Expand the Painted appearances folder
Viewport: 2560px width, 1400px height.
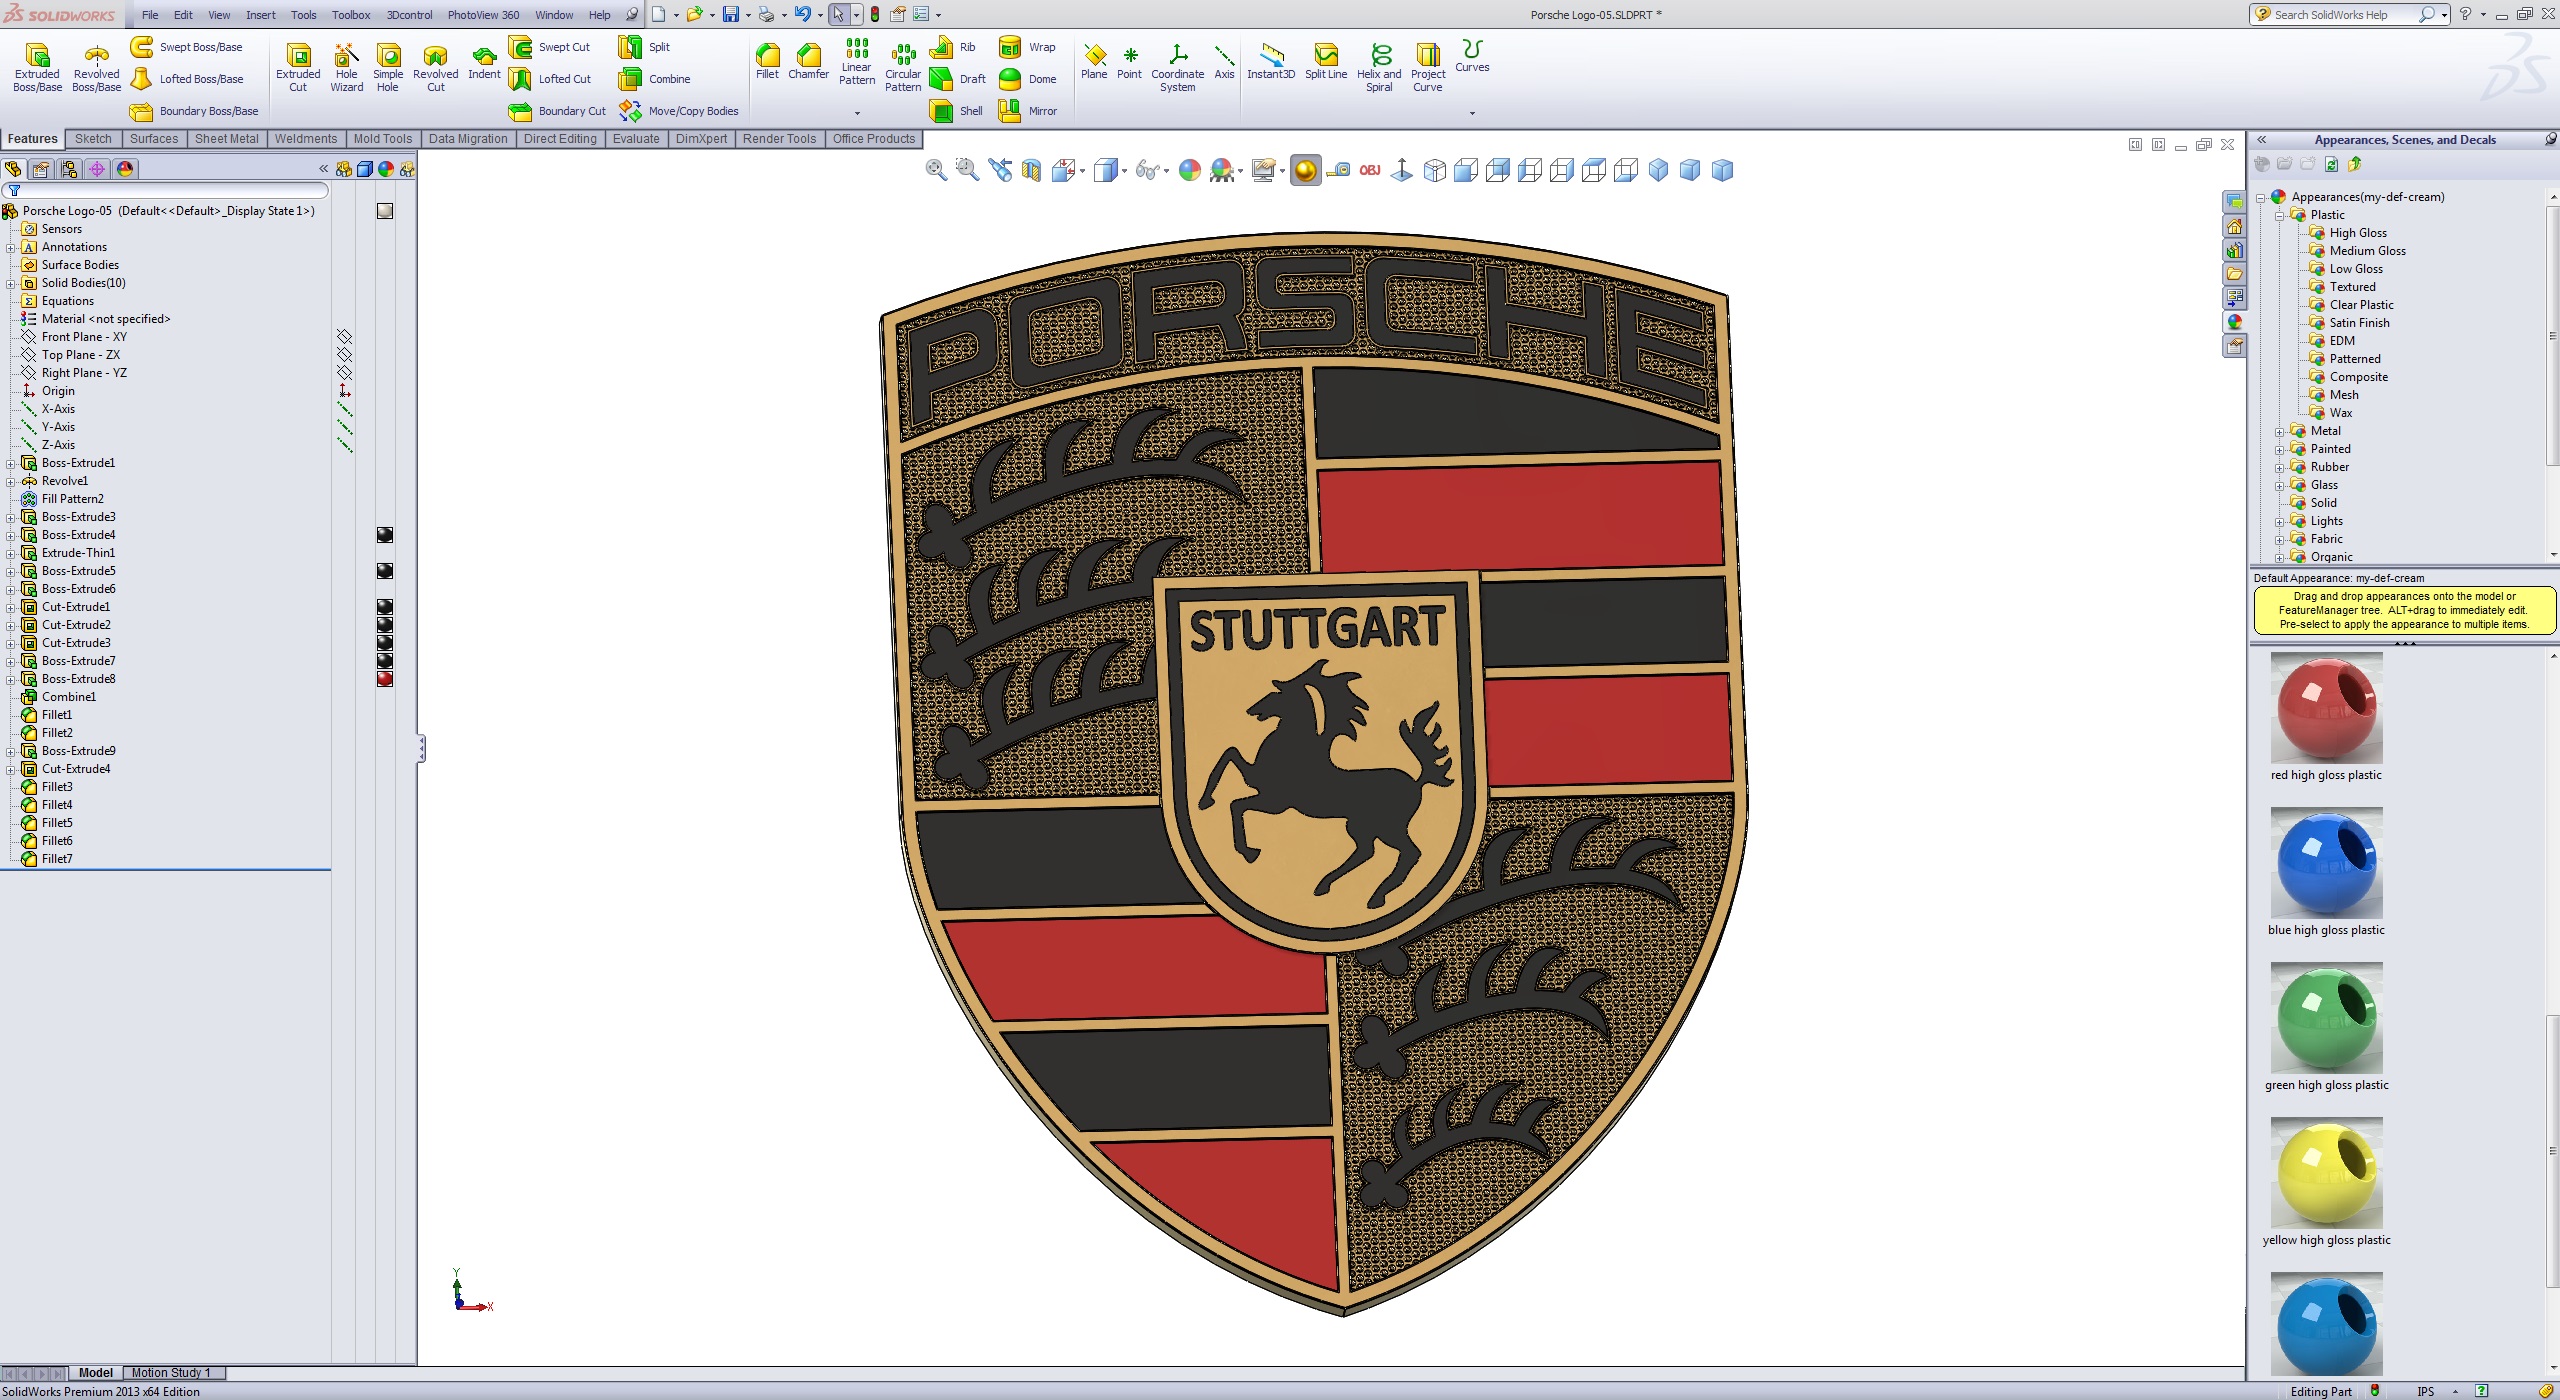[2279, 450]
